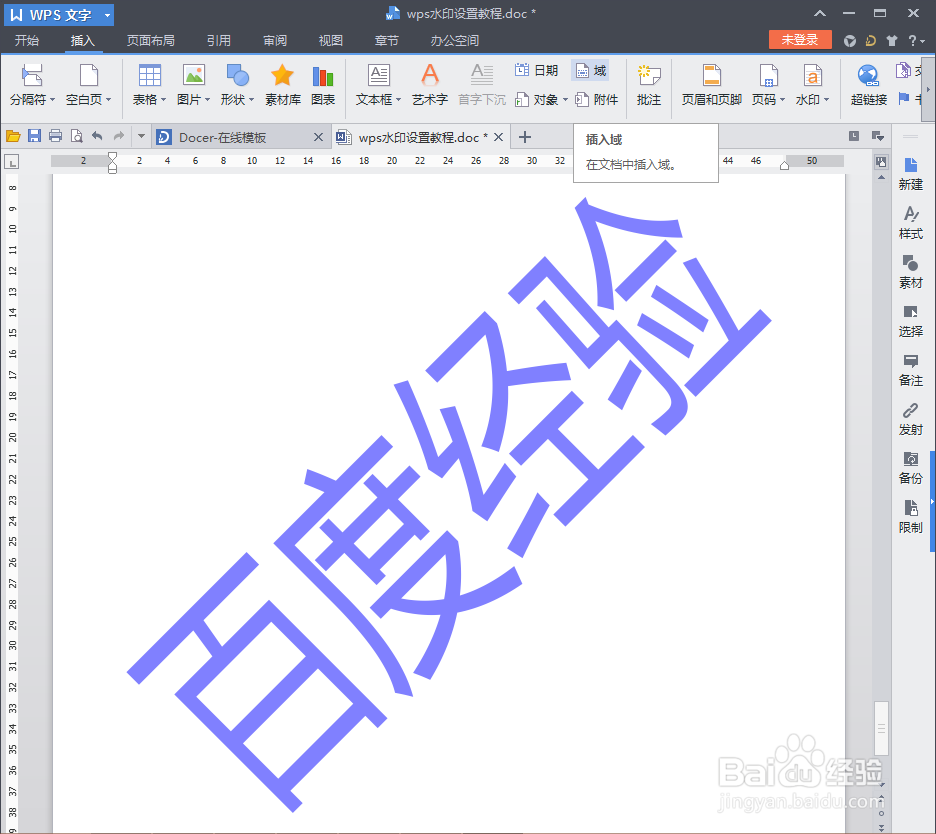Click the field (域) button
Screen dimensions: 936x834
(x=590, y=70)
